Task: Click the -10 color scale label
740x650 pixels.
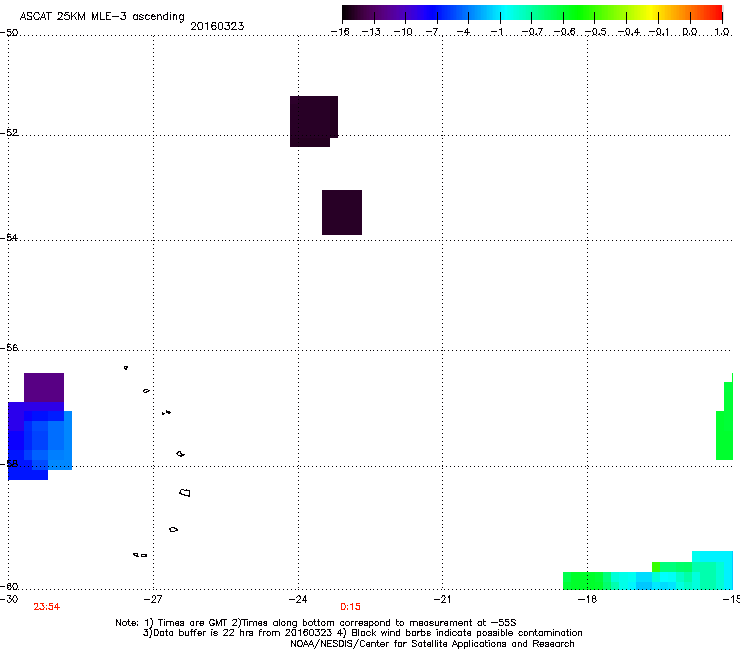Action: (x=403, y=32)
